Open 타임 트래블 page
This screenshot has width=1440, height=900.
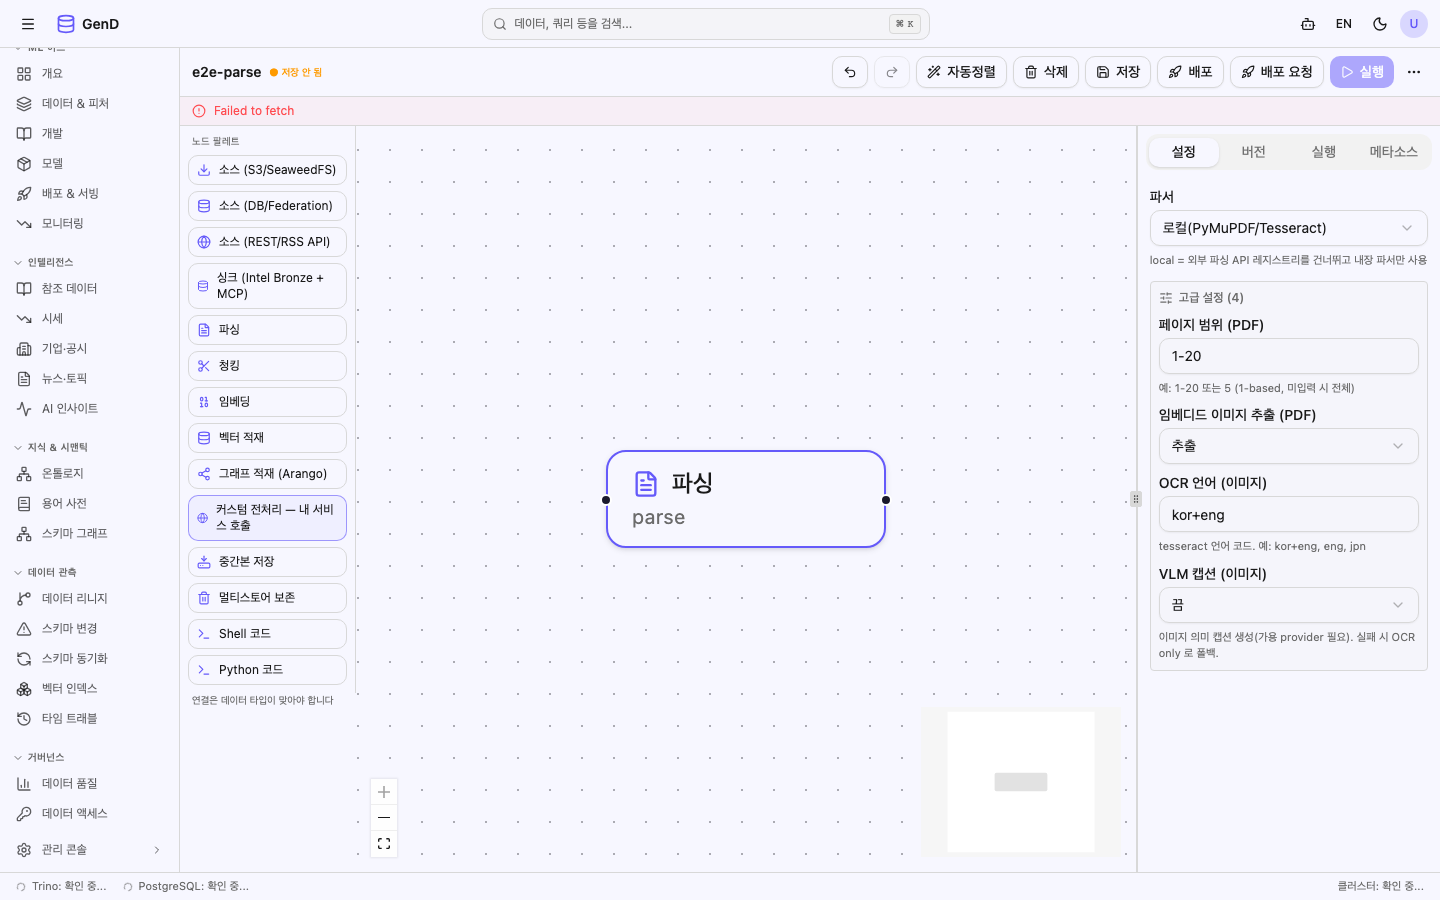[x=90, y=719]
